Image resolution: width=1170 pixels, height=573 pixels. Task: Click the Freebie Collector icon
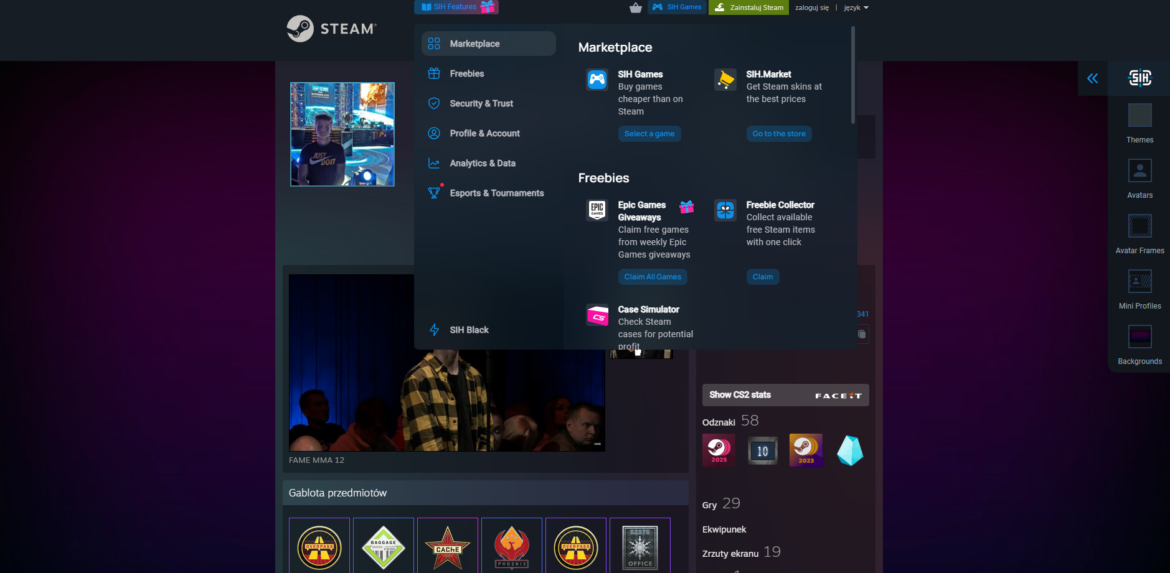pyautogui.click(x=725, y=210)
